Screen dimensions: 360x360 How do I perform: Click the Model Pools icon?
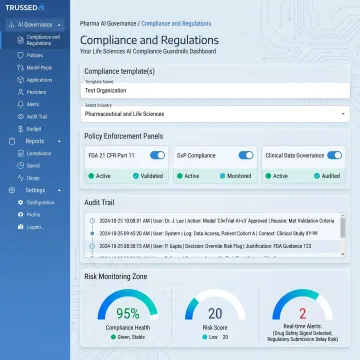pyautogui.click(x=20, y=68)
